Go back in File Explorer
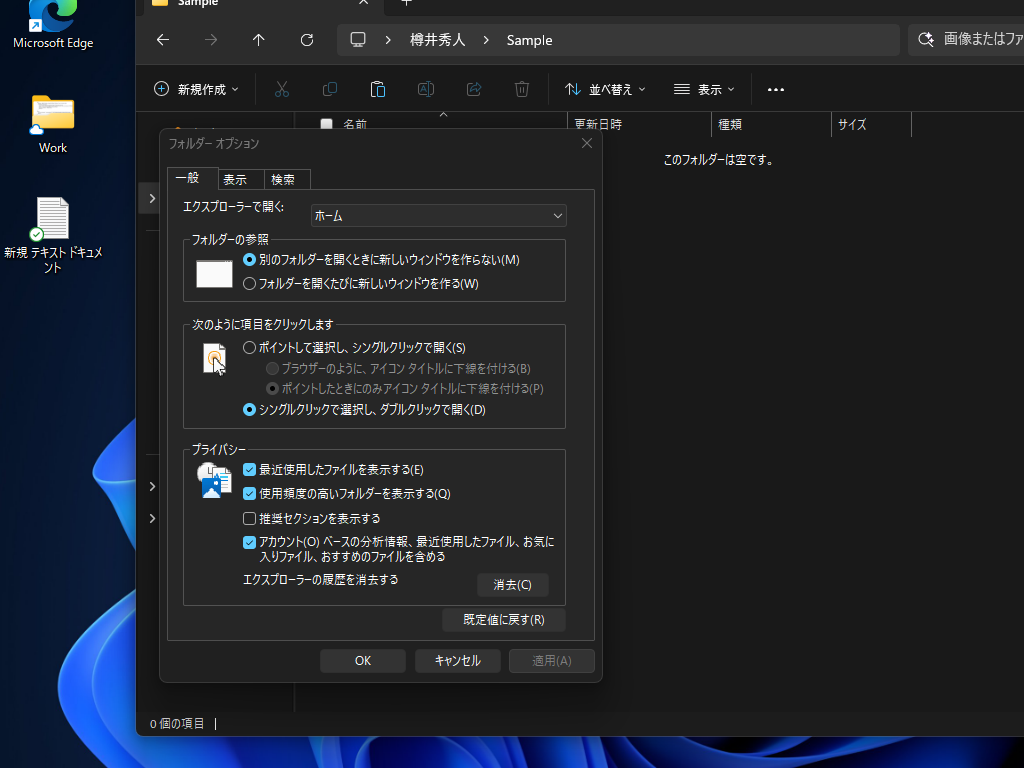 (x=163, y=40)
